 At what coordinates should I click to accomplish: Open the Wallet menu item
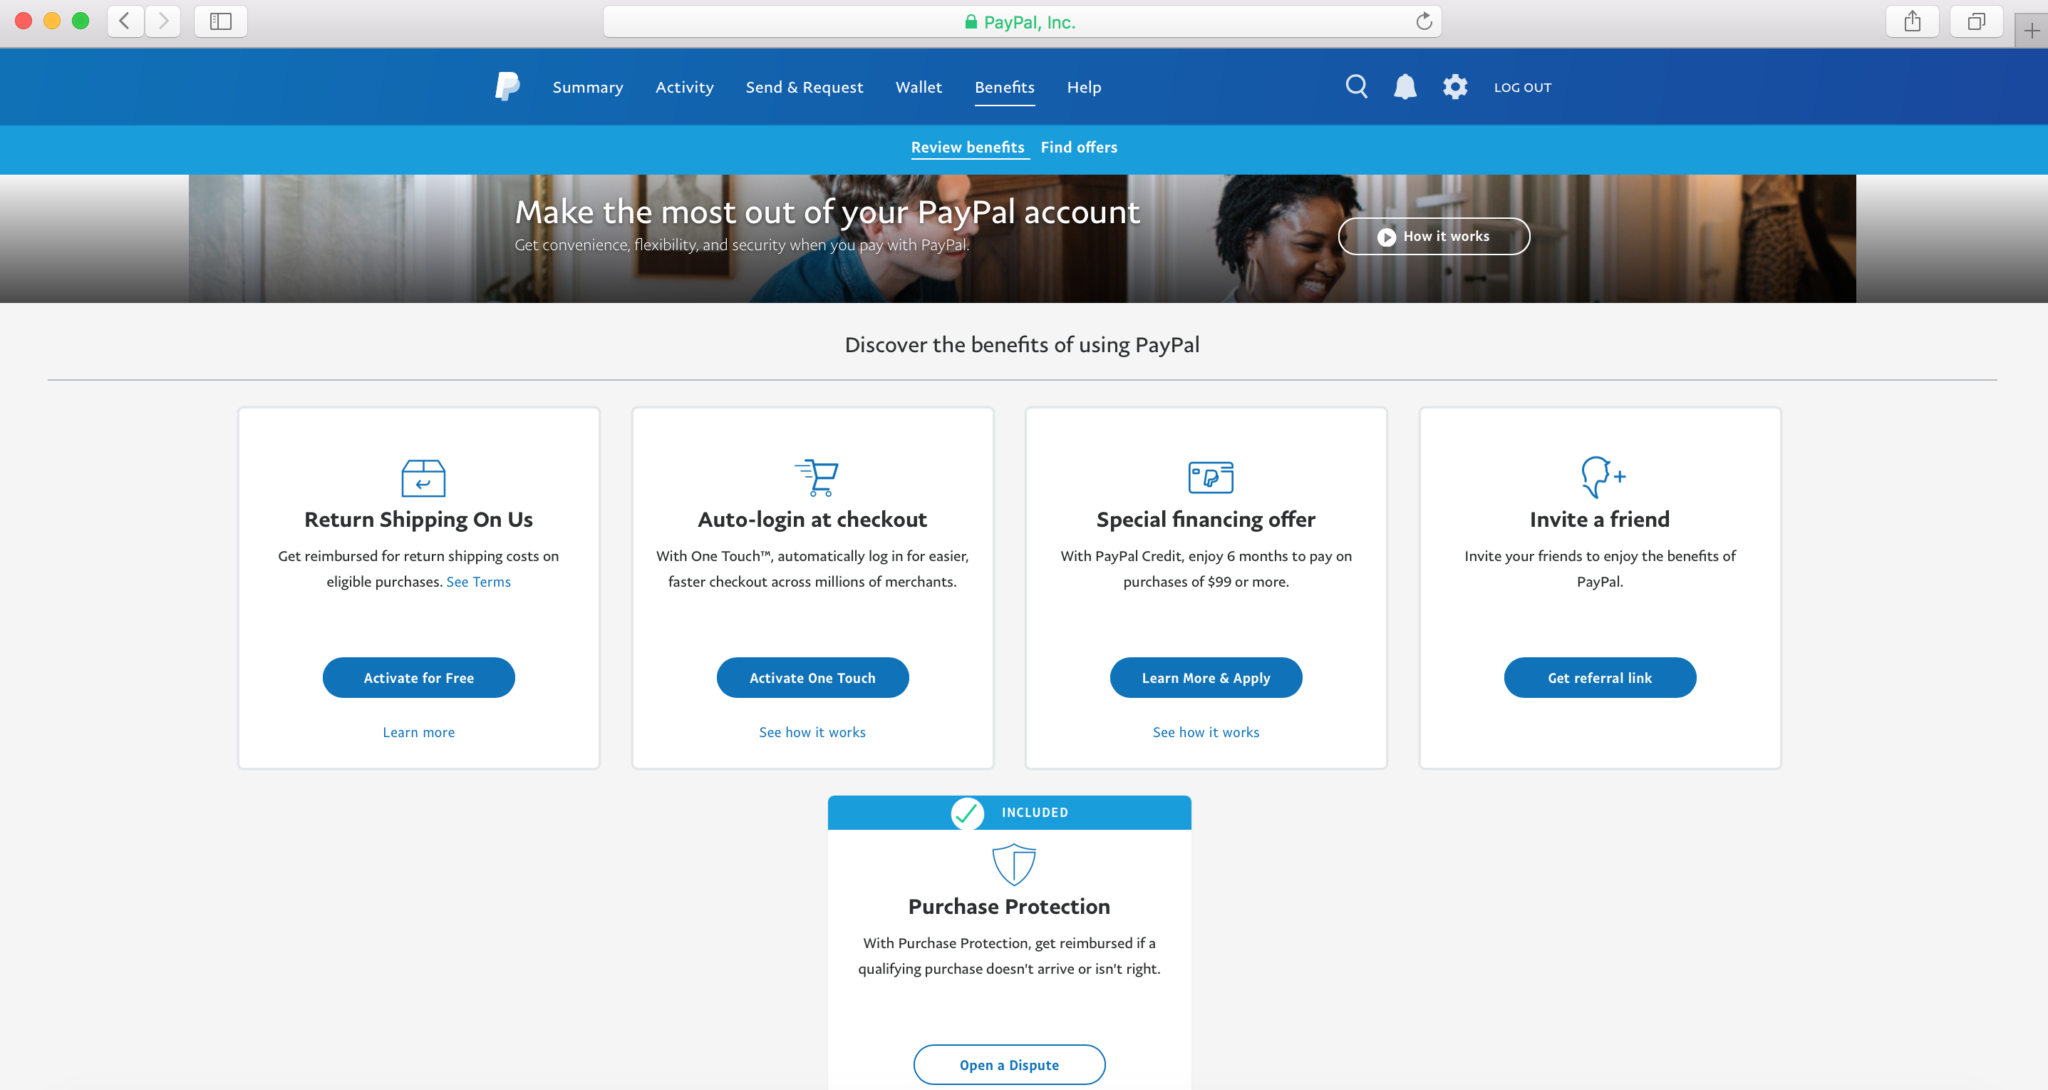(x=918, y=87)
